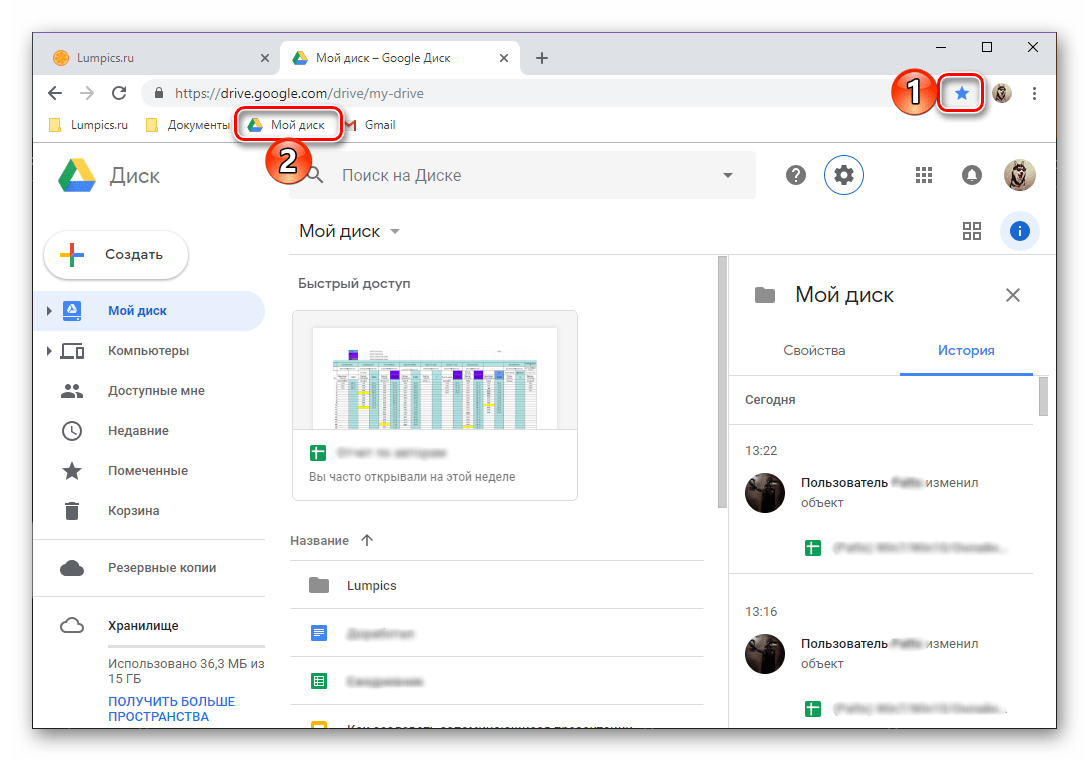
Task: Open Google account avatar
Action: (1020, 175)
